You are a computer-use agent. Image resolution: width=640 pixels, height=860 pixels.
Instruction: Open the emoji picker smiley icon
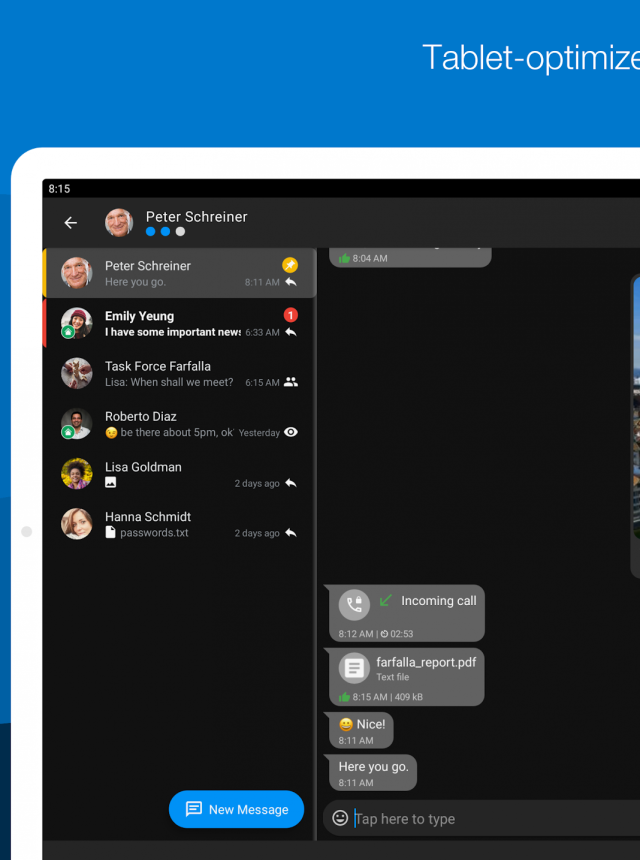click(x=340, y=818)
